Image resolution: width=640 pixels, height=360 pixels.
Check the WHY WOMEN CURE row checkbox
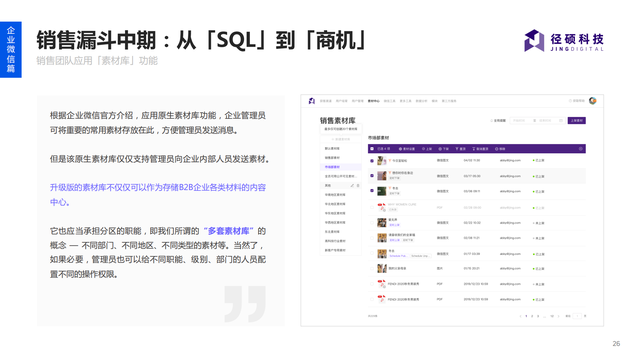coord(372,207)
